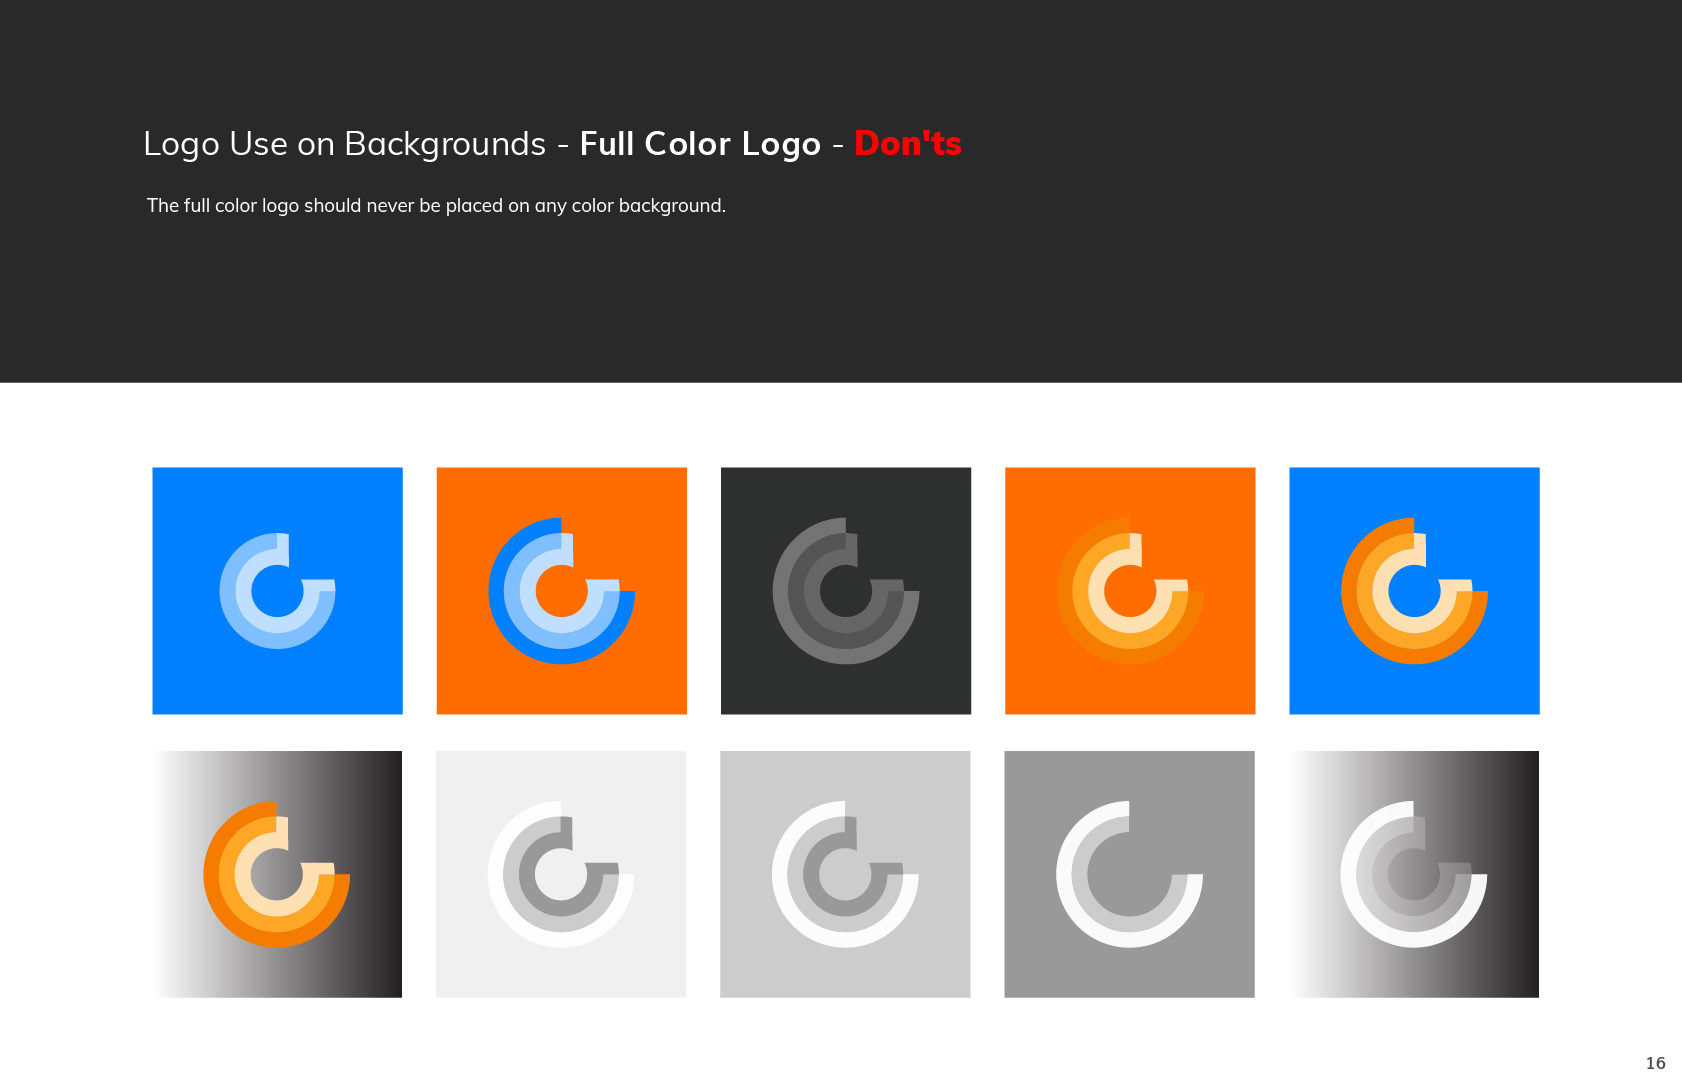This screenshot has height=1085, width=1682.
Task: Click the light blue logo on blue square
Action: (x=277, y=591)
